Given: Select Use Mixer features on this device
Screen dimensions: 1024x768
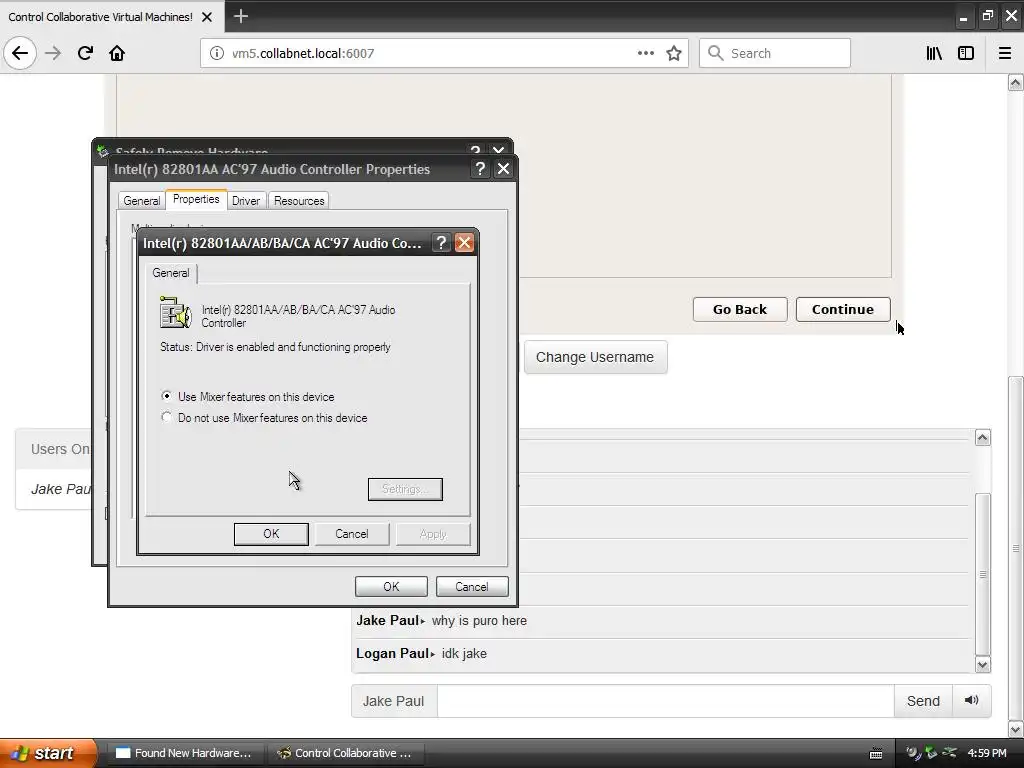Looking at the screenshot, I should tap(248, 396).
